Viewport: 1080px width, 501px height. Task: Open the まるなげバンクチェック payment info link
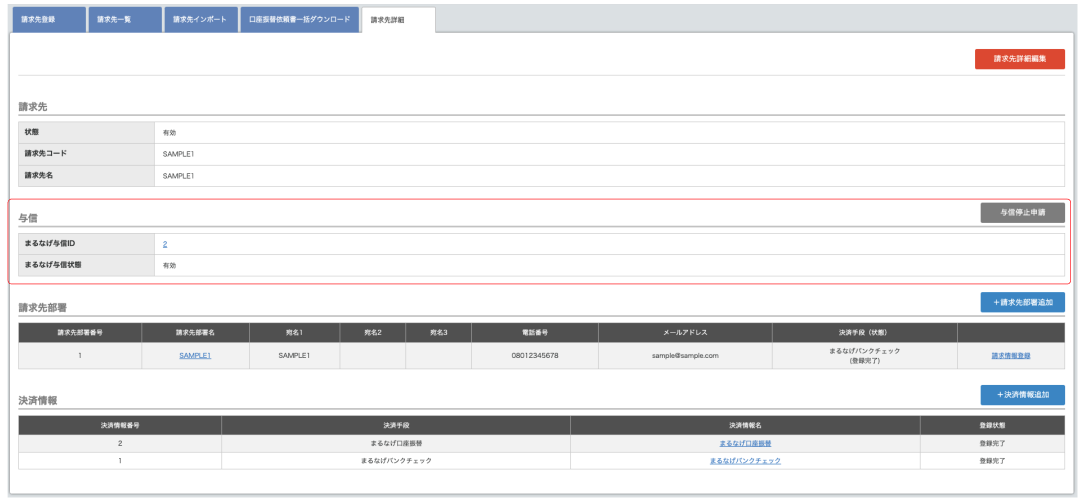pyautogui.click(x=744, y=460)
